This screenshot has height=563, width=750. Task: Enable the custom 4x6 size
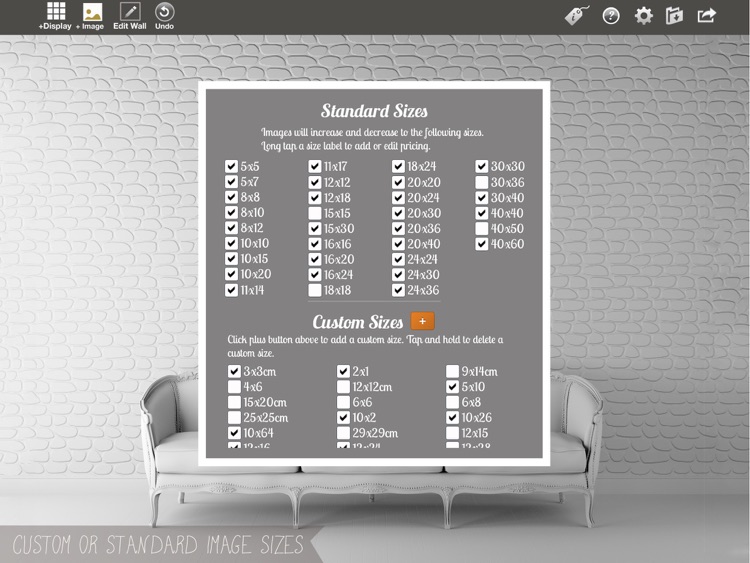(234, 386)
